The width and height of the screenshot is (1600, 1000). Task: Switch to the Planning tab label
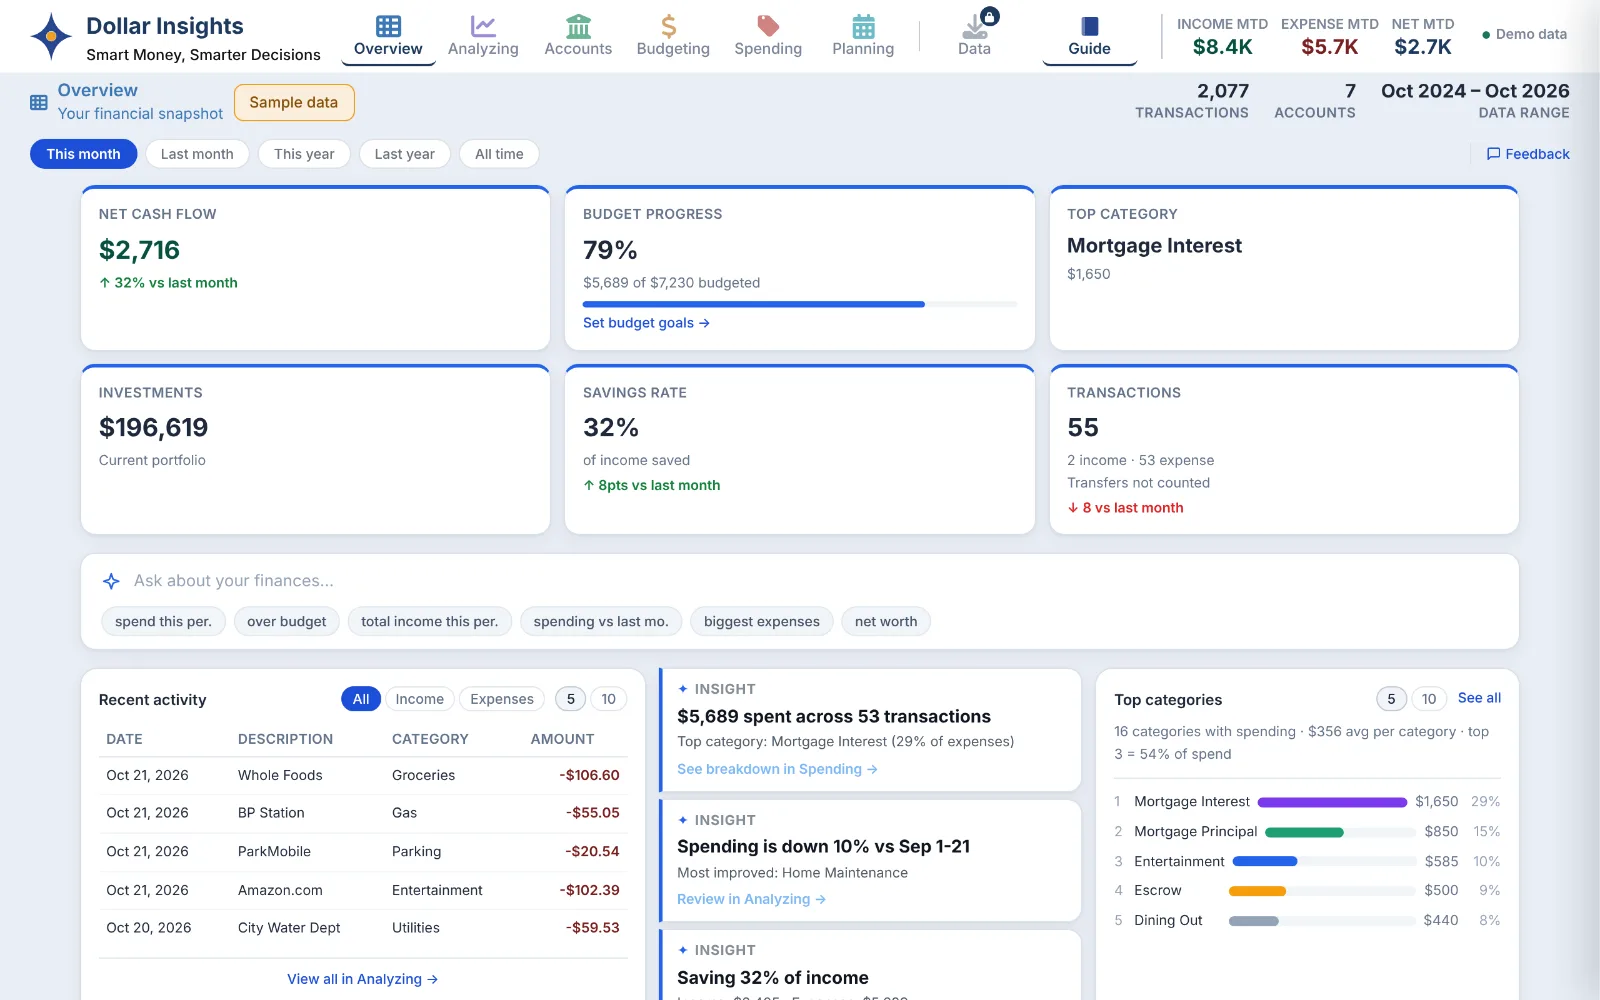point(863,49)
